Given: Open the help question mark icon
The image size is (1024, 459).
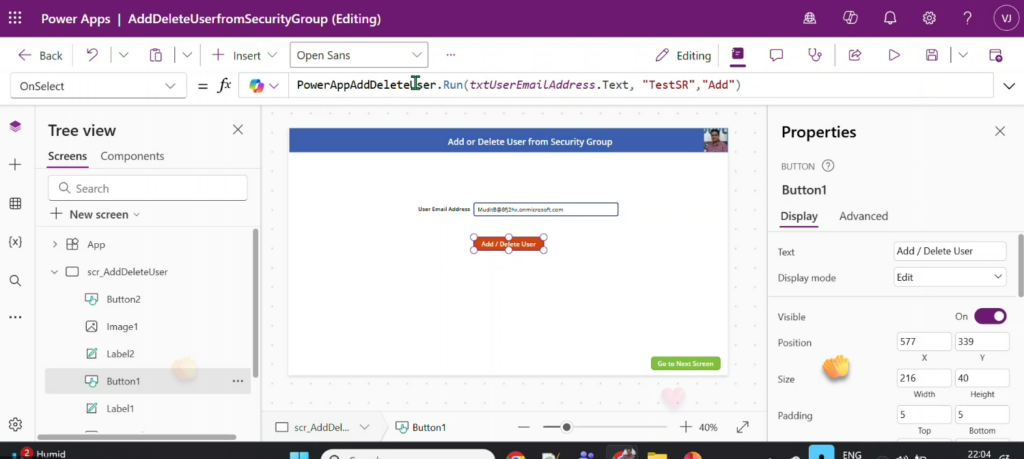Looking at the screenshot, I should [968, 18].
